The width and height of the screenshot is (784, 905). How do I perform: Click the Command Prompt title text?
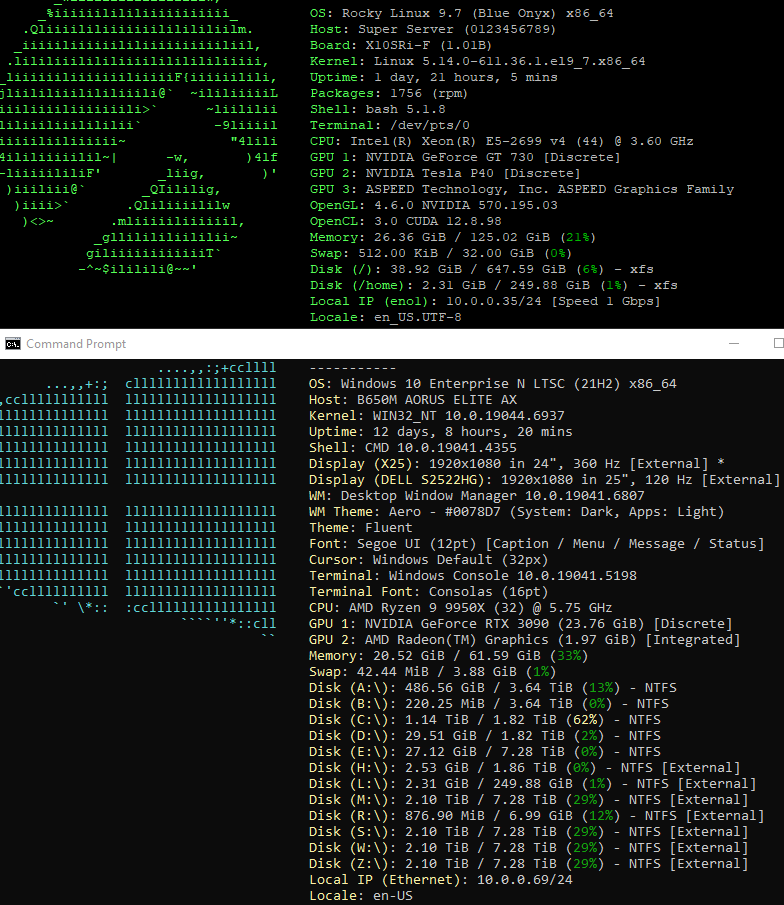point(76,344)
